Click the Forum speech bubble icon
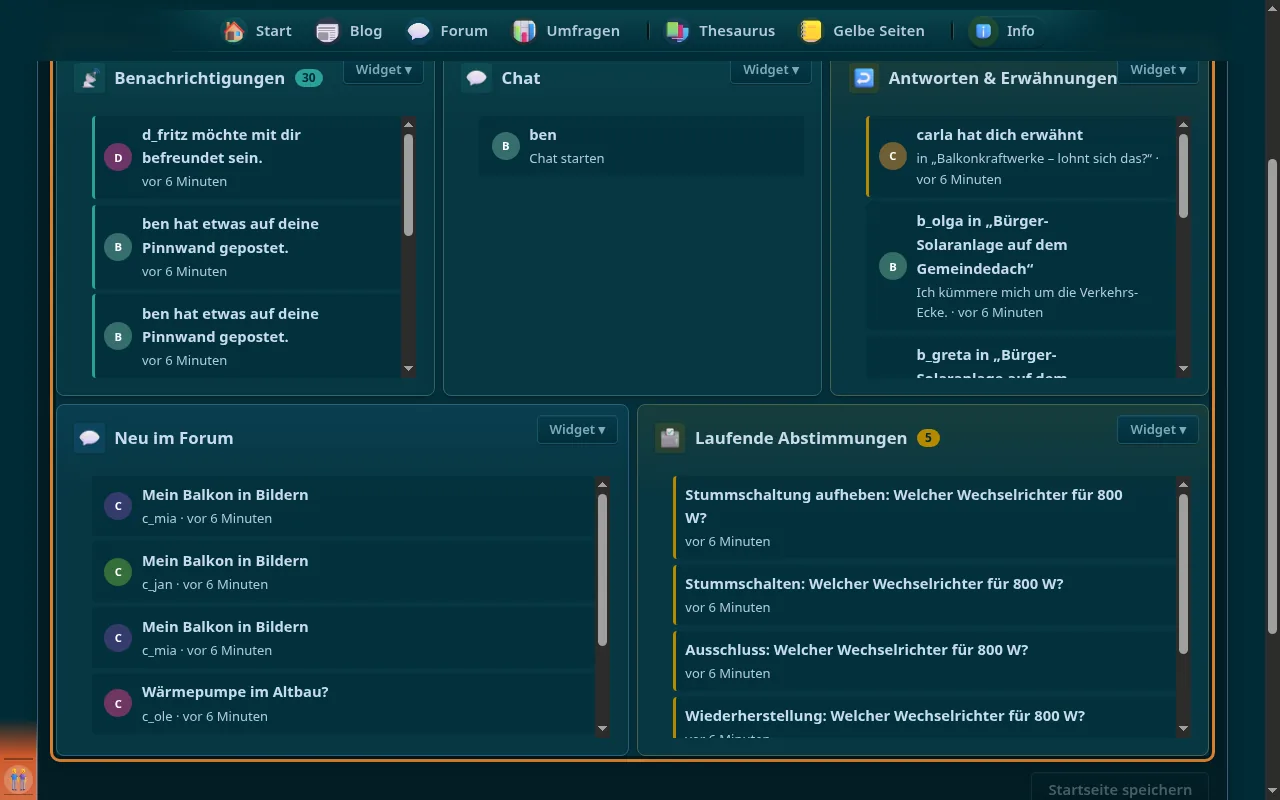 [419, 31]
